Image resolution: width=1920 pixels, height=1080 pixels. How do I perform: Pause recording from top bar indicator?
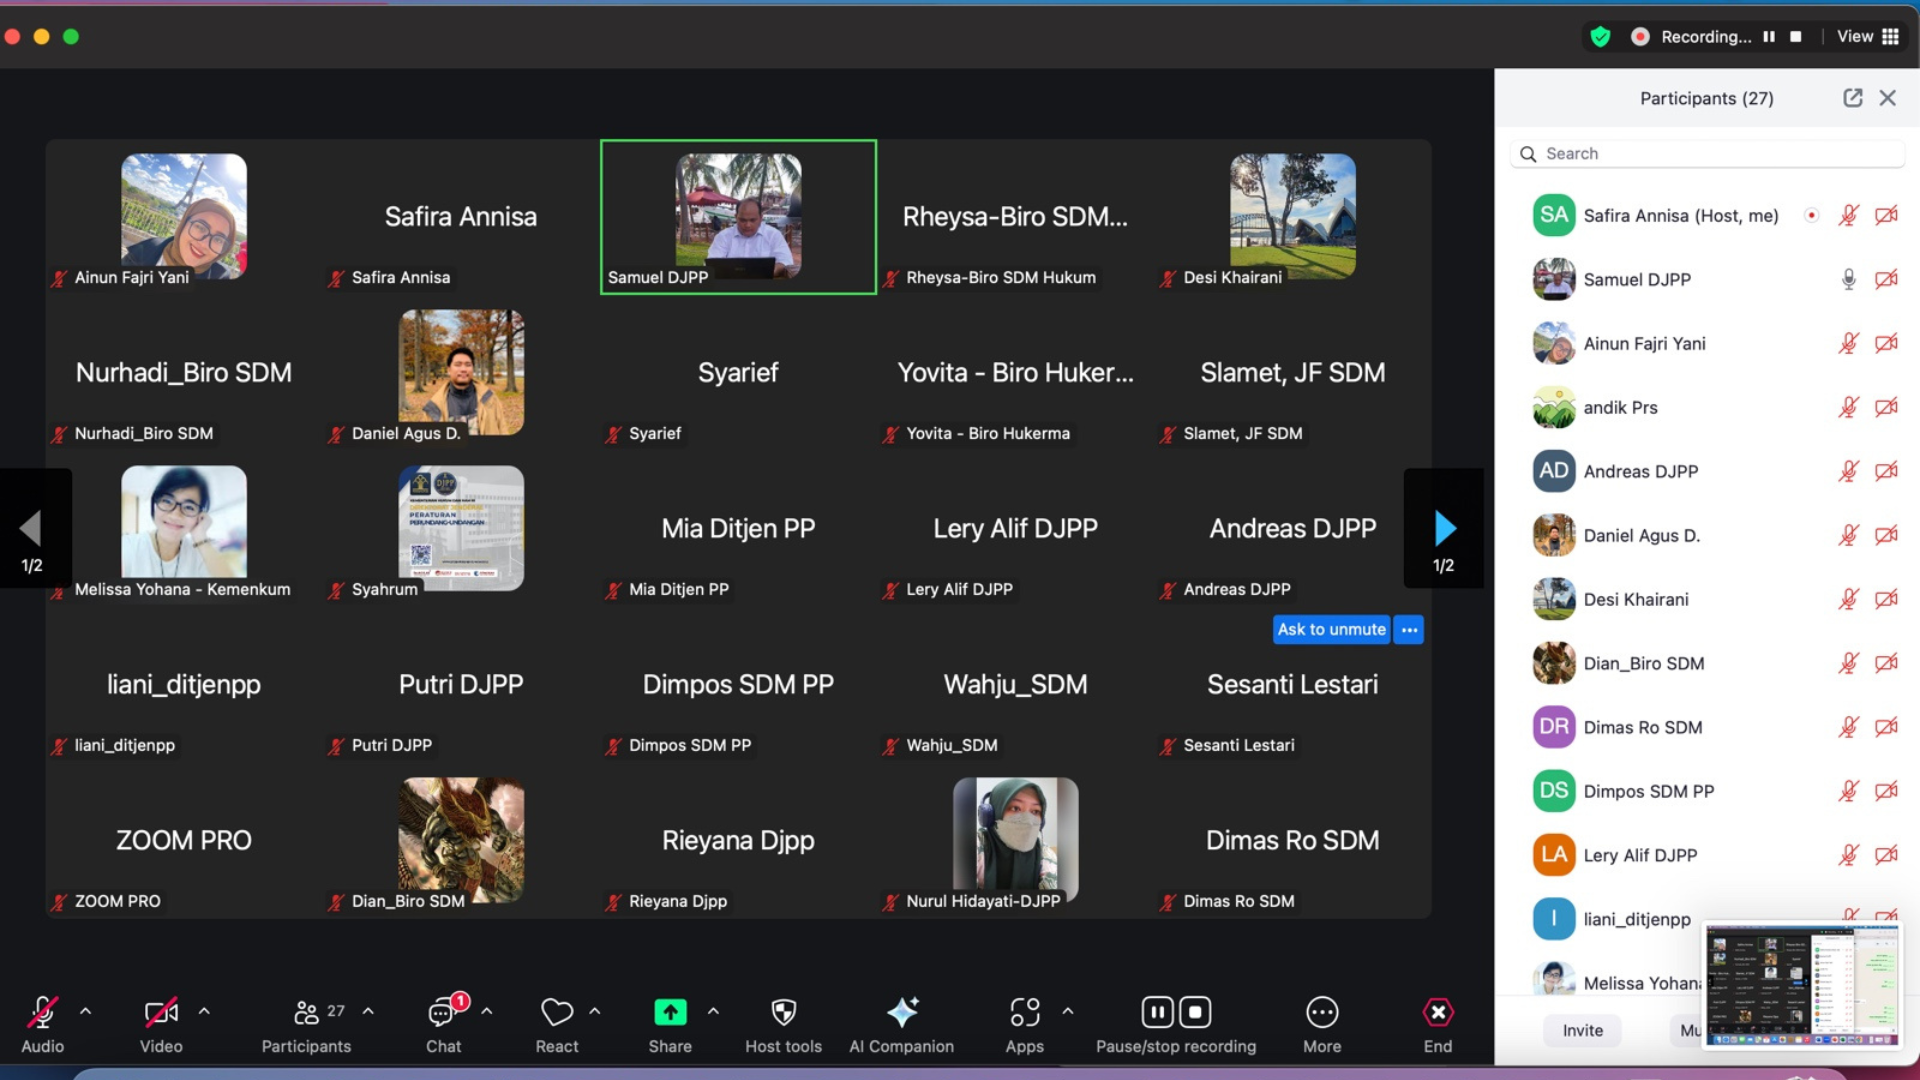pos(1769,37)
